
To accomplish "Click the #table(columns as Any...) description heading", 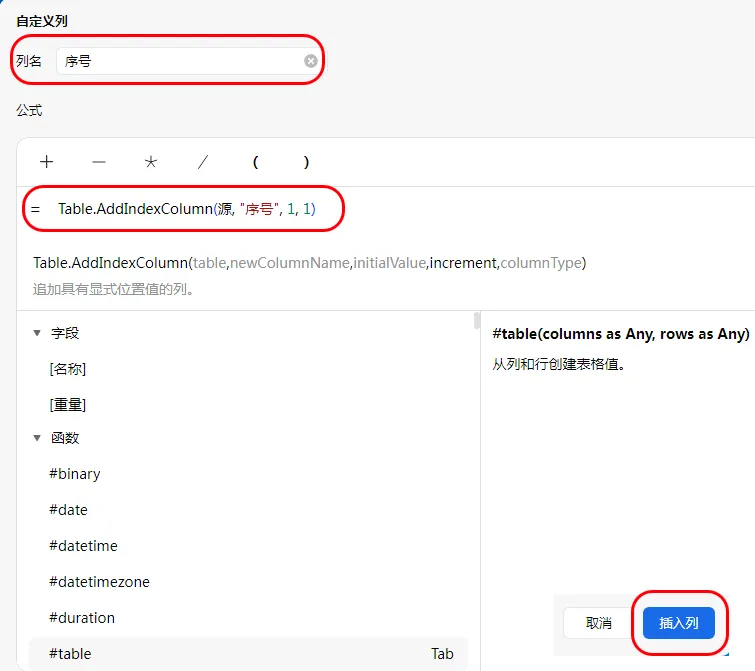I will 621,334.
